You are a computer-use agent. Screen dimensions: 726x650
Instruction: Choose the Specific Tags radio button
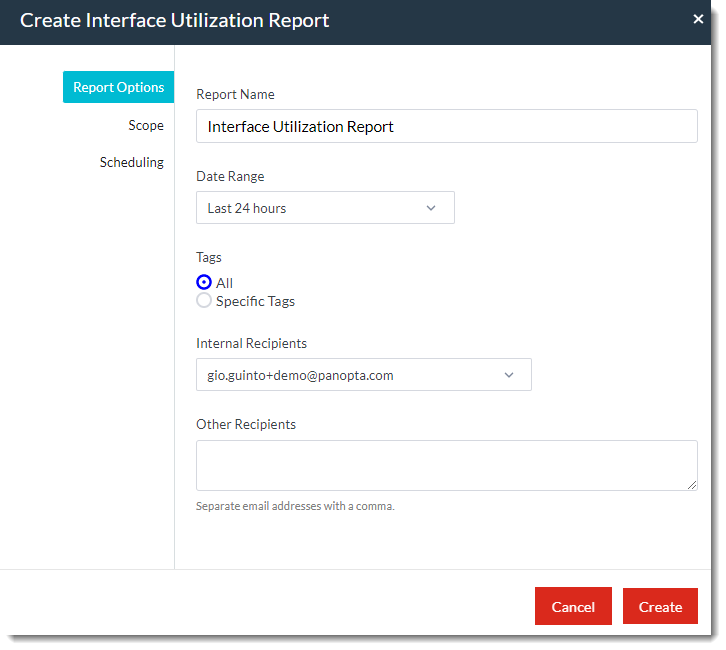click(x=204, y=301)
